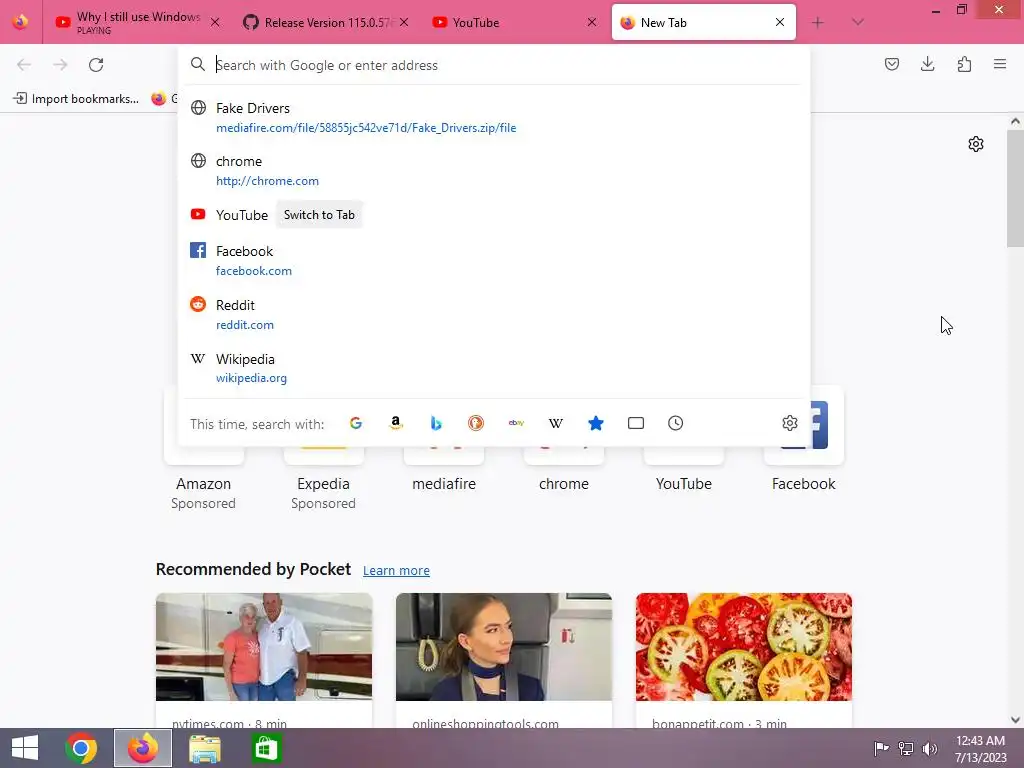Search this time with Google icon
This screenshot has width=1024, height=768.
[356, 423]
